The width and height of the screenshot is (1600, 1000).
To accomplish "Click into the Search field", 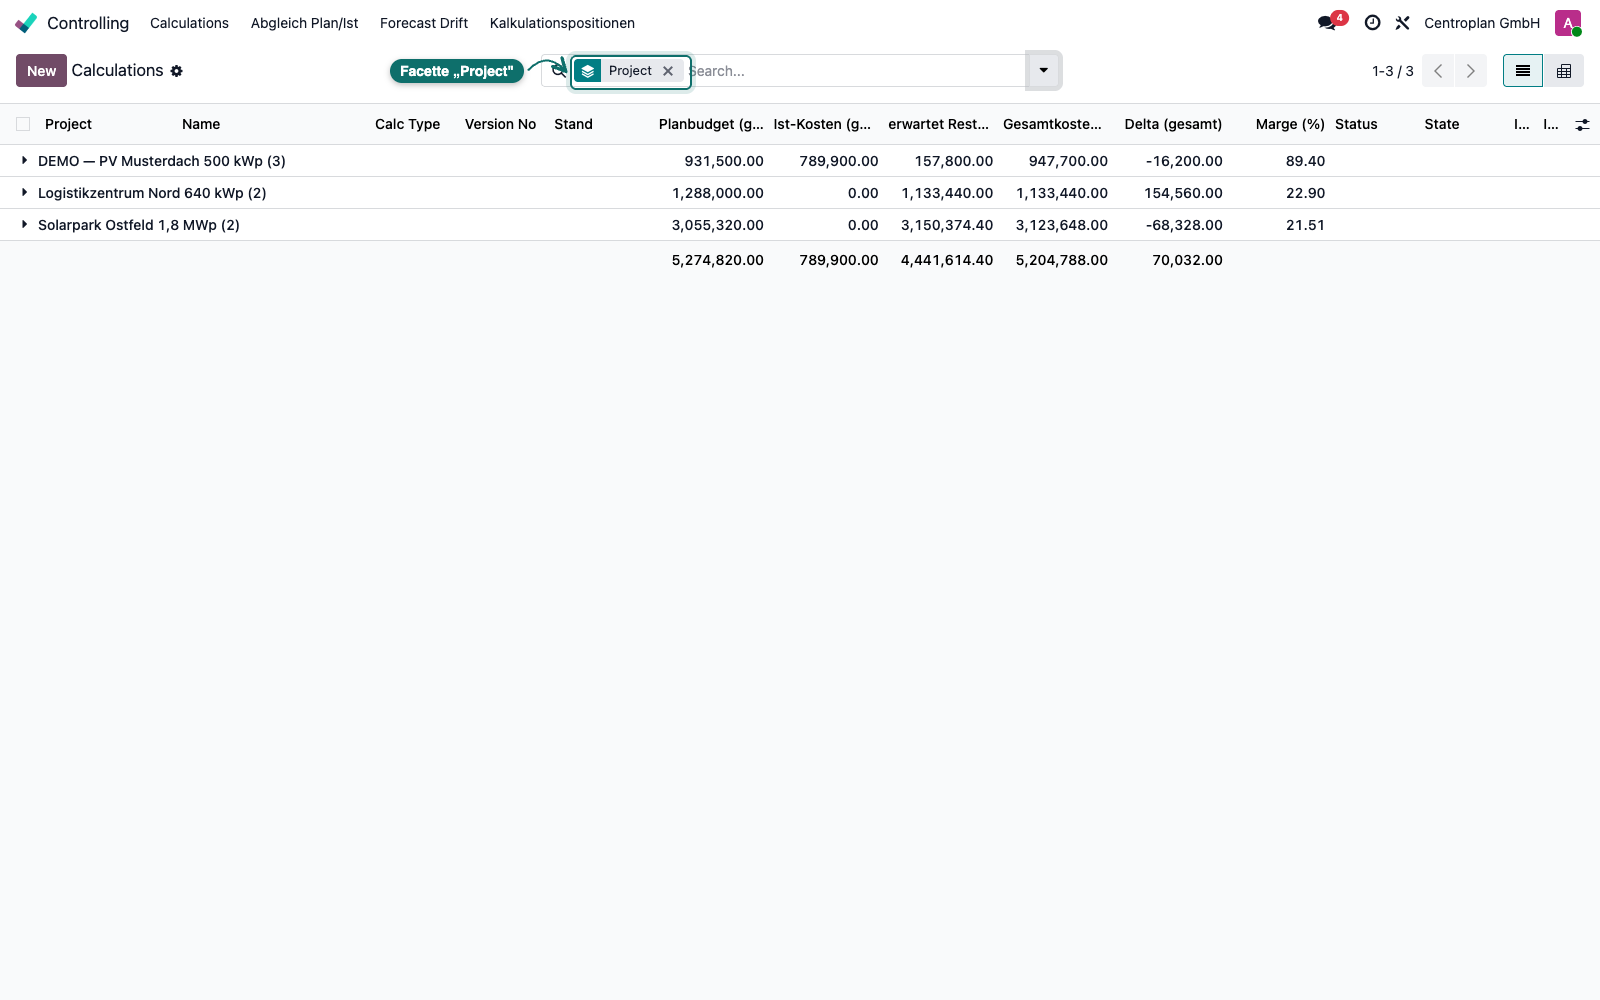I will coord(855,71).
